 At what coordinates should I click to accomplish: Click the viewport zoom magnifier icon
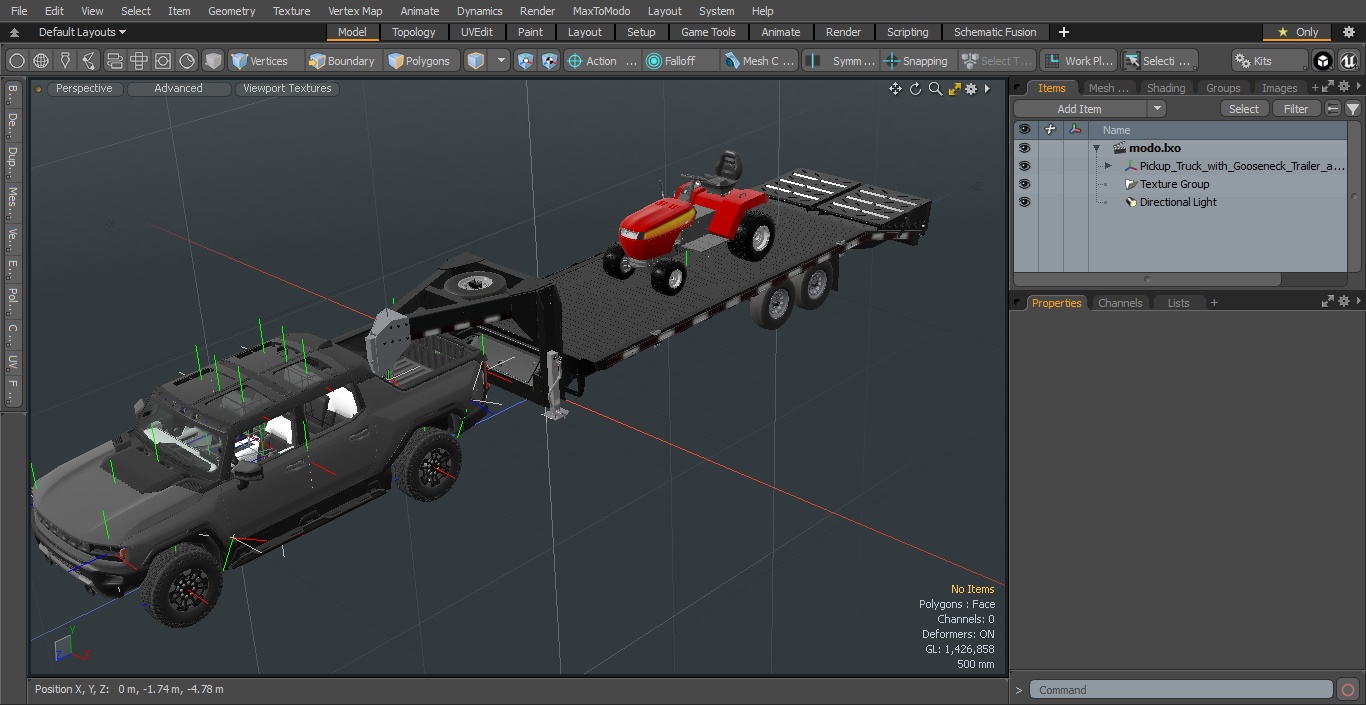pos(935,89)
